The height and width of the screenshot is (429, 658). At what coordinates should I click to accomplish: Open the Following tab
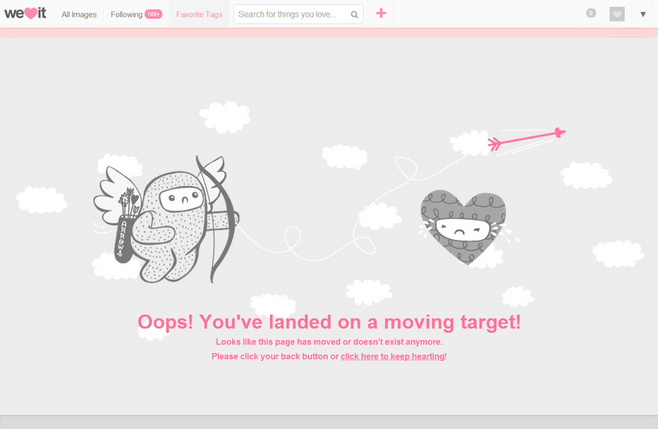[126, 14]
